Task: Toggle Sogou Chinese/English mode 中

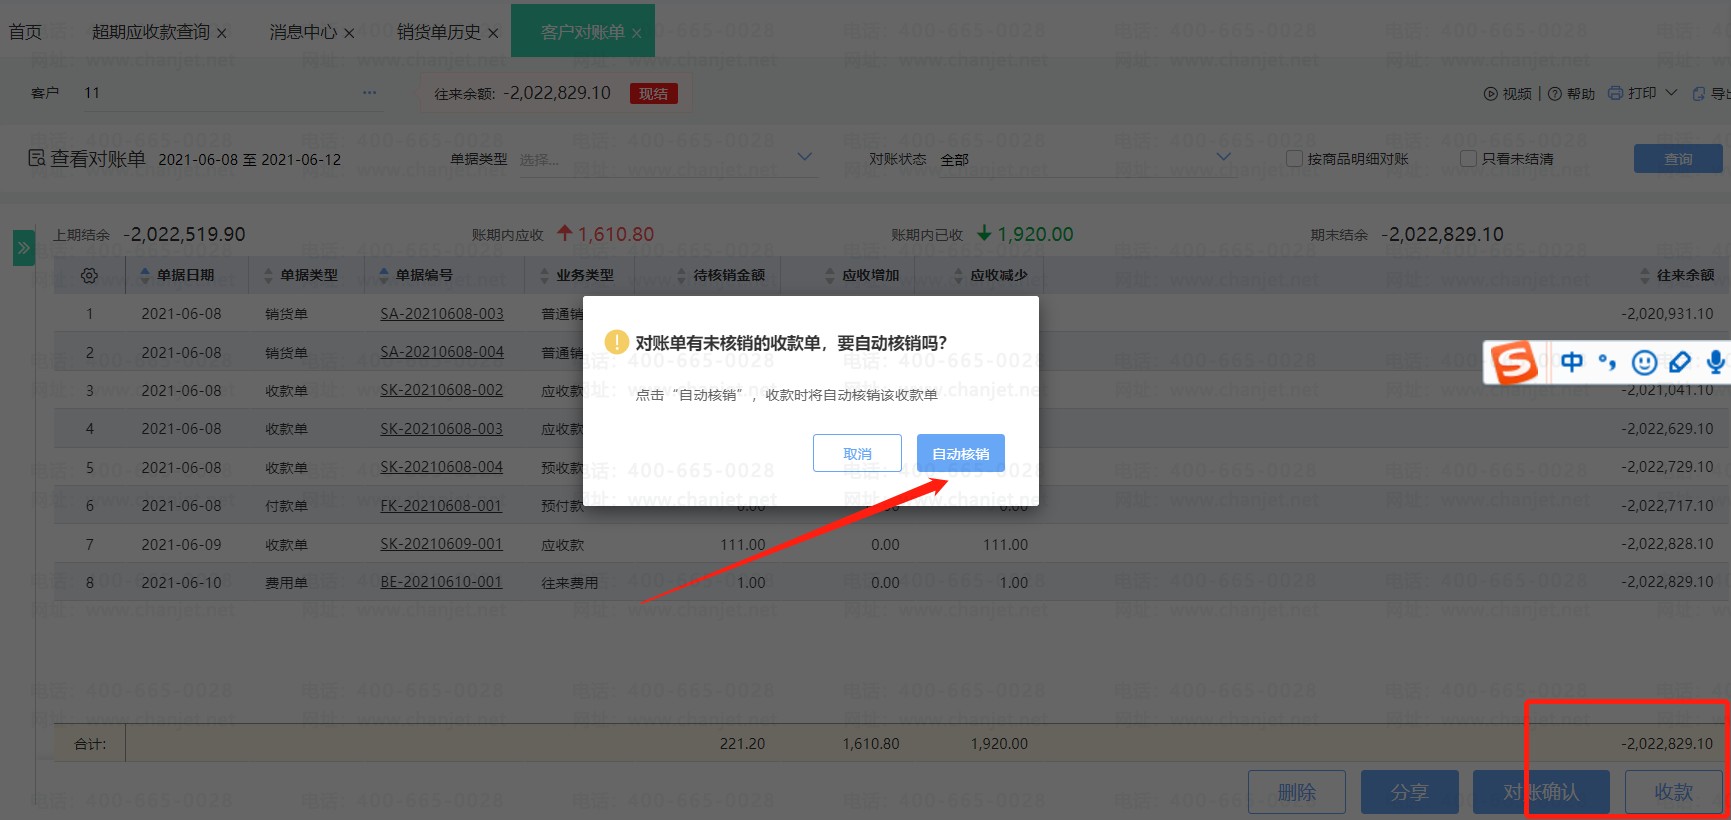Action: [x=1571, y=362]
